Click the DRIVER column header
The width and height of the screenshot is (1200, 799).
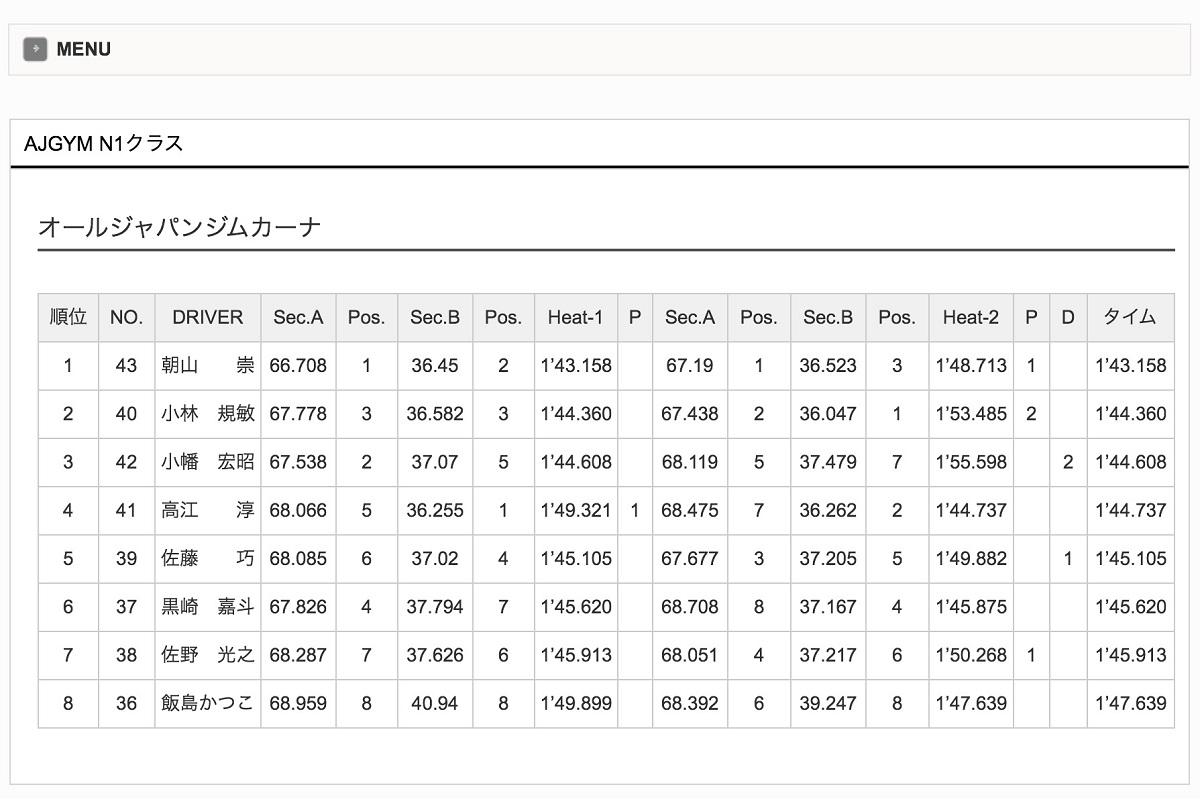coord(208,317)
